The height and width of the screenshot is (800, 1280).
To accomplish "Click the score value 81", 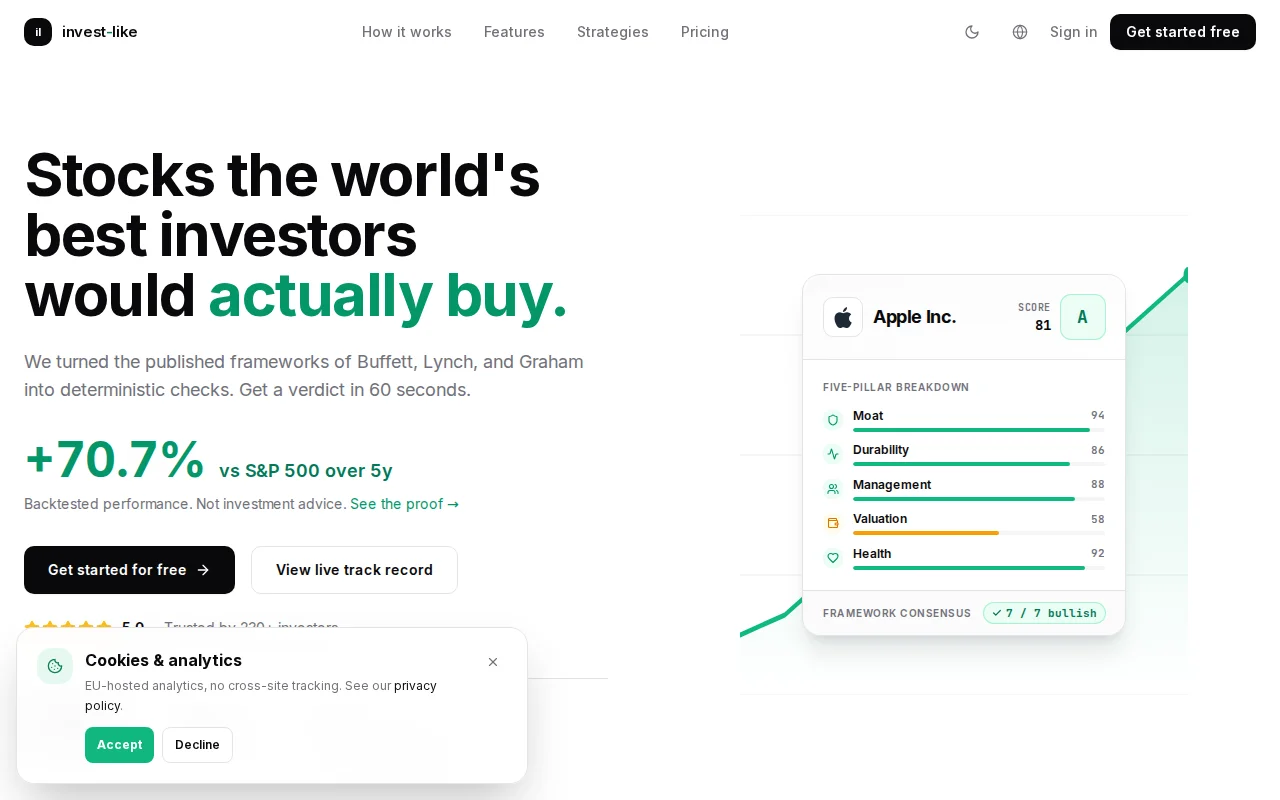I will [1043, 325].
